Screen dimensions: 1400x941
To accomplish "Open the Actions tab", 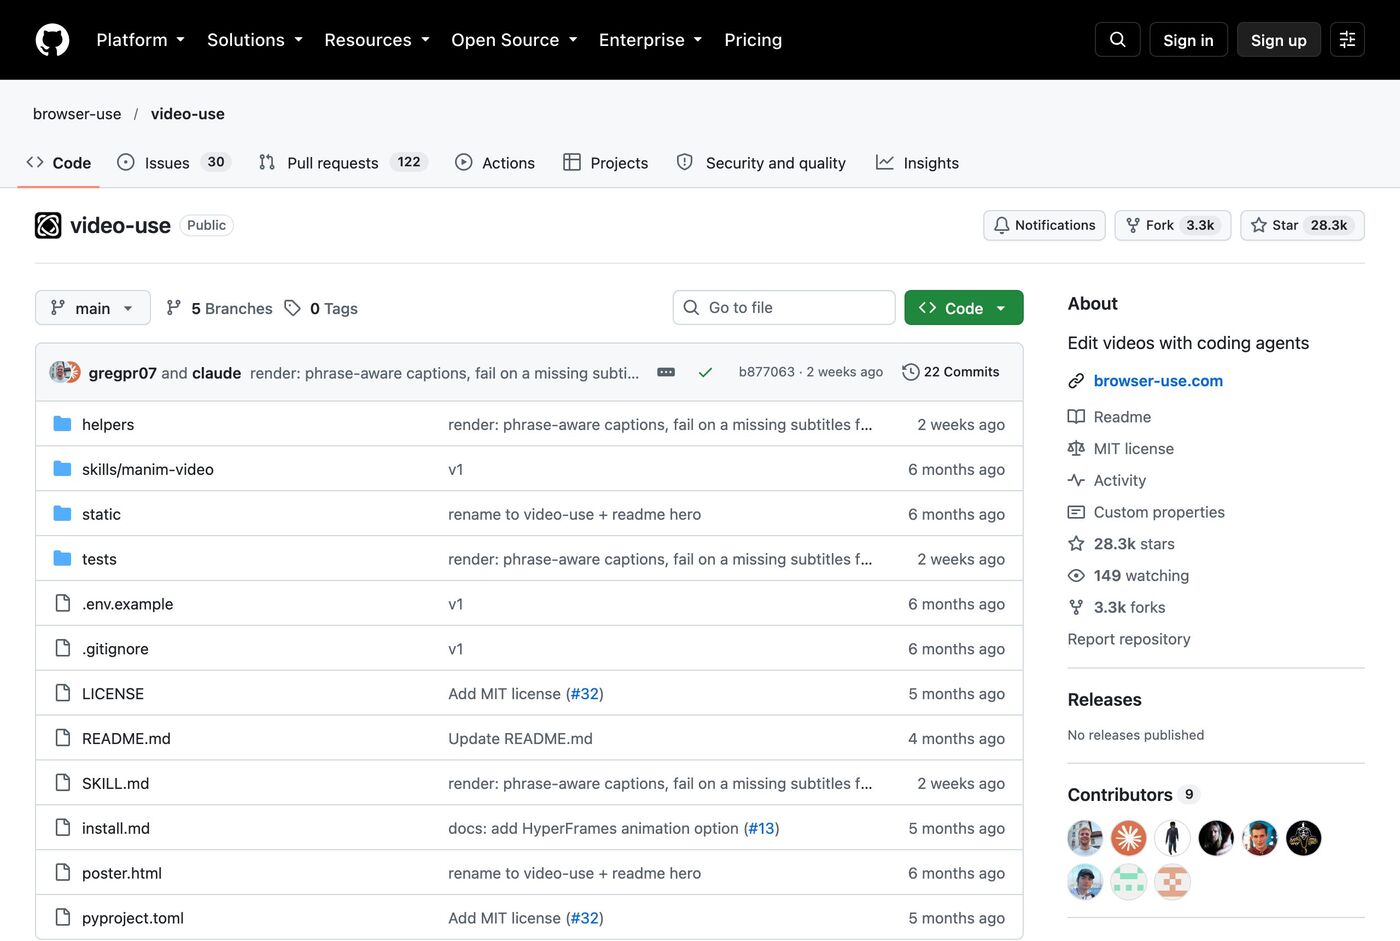I will pos(495,163).
